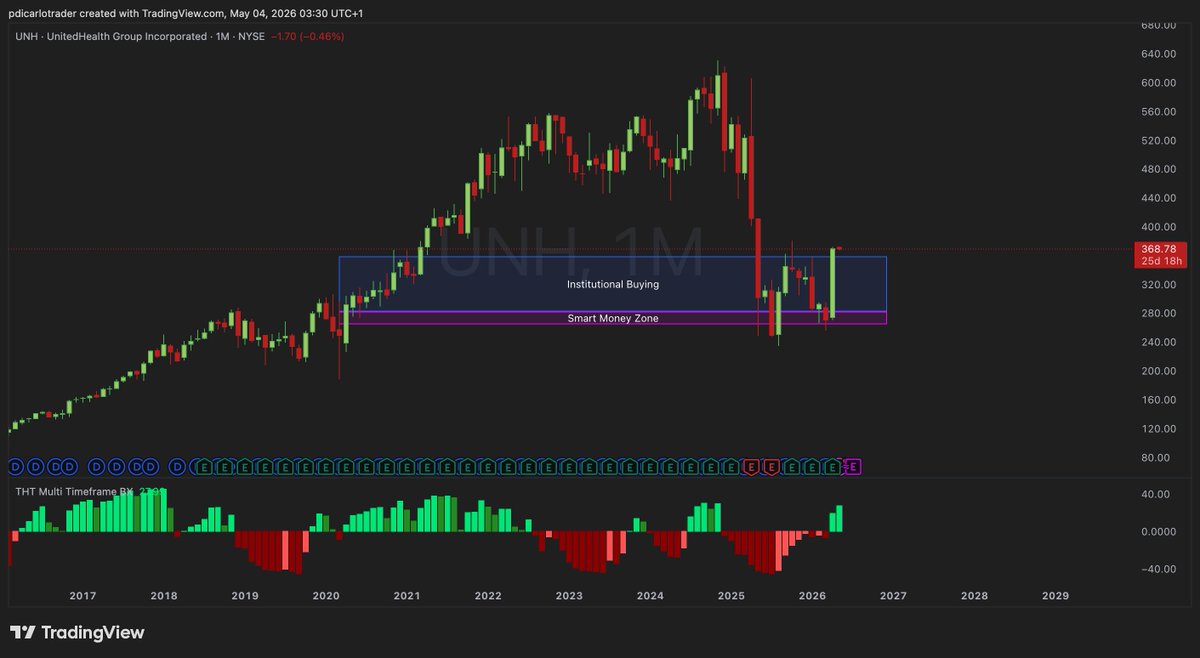This screenshot has height=658, width=1200.
Task: Click the 600.00 price axis label
Action: [x=1159, y=83]
